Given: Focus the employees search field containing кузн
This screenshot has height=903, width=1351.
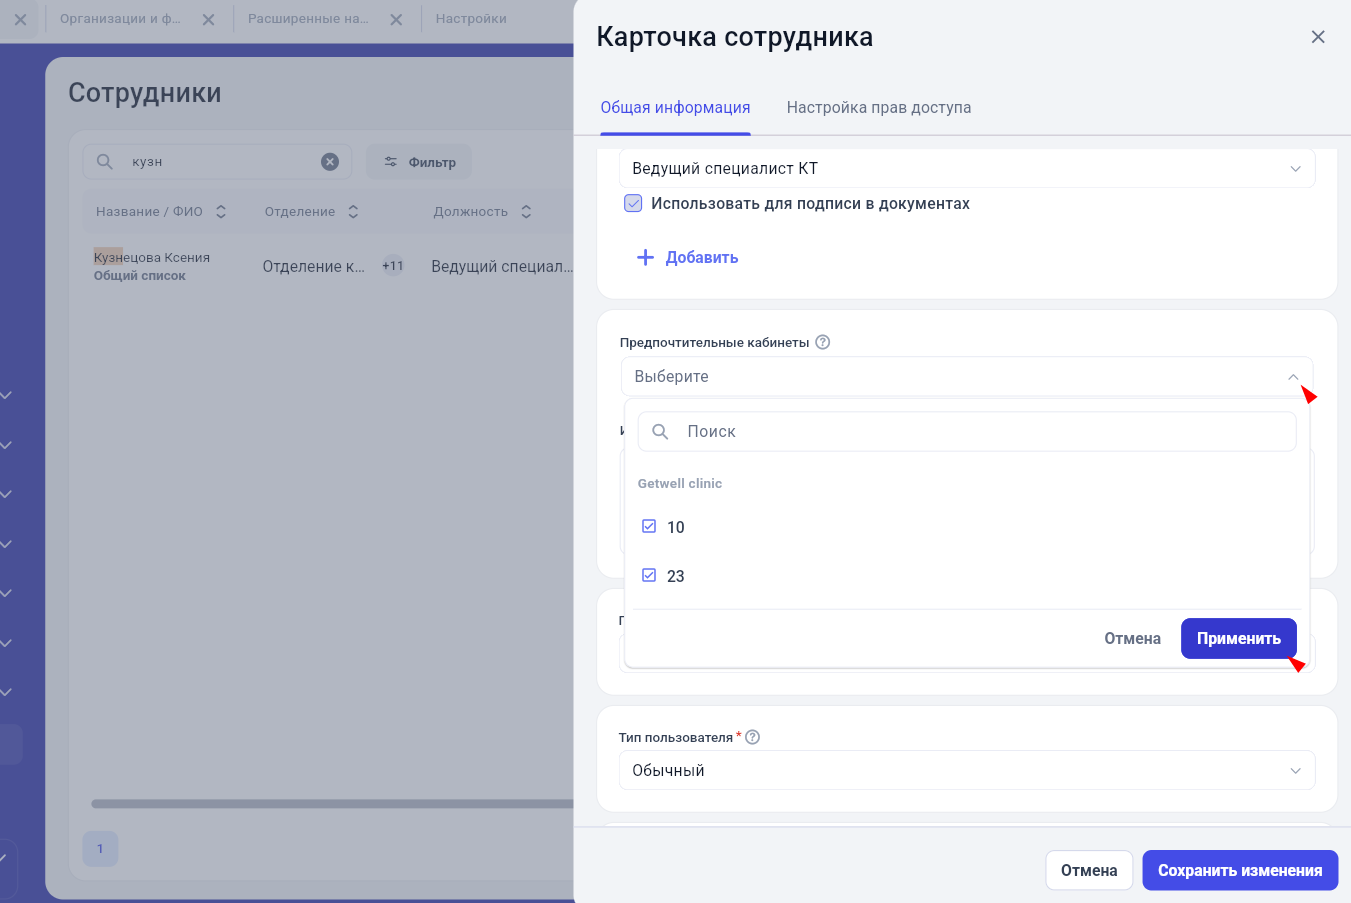Looking at the screenshot, I should (217, 162).
